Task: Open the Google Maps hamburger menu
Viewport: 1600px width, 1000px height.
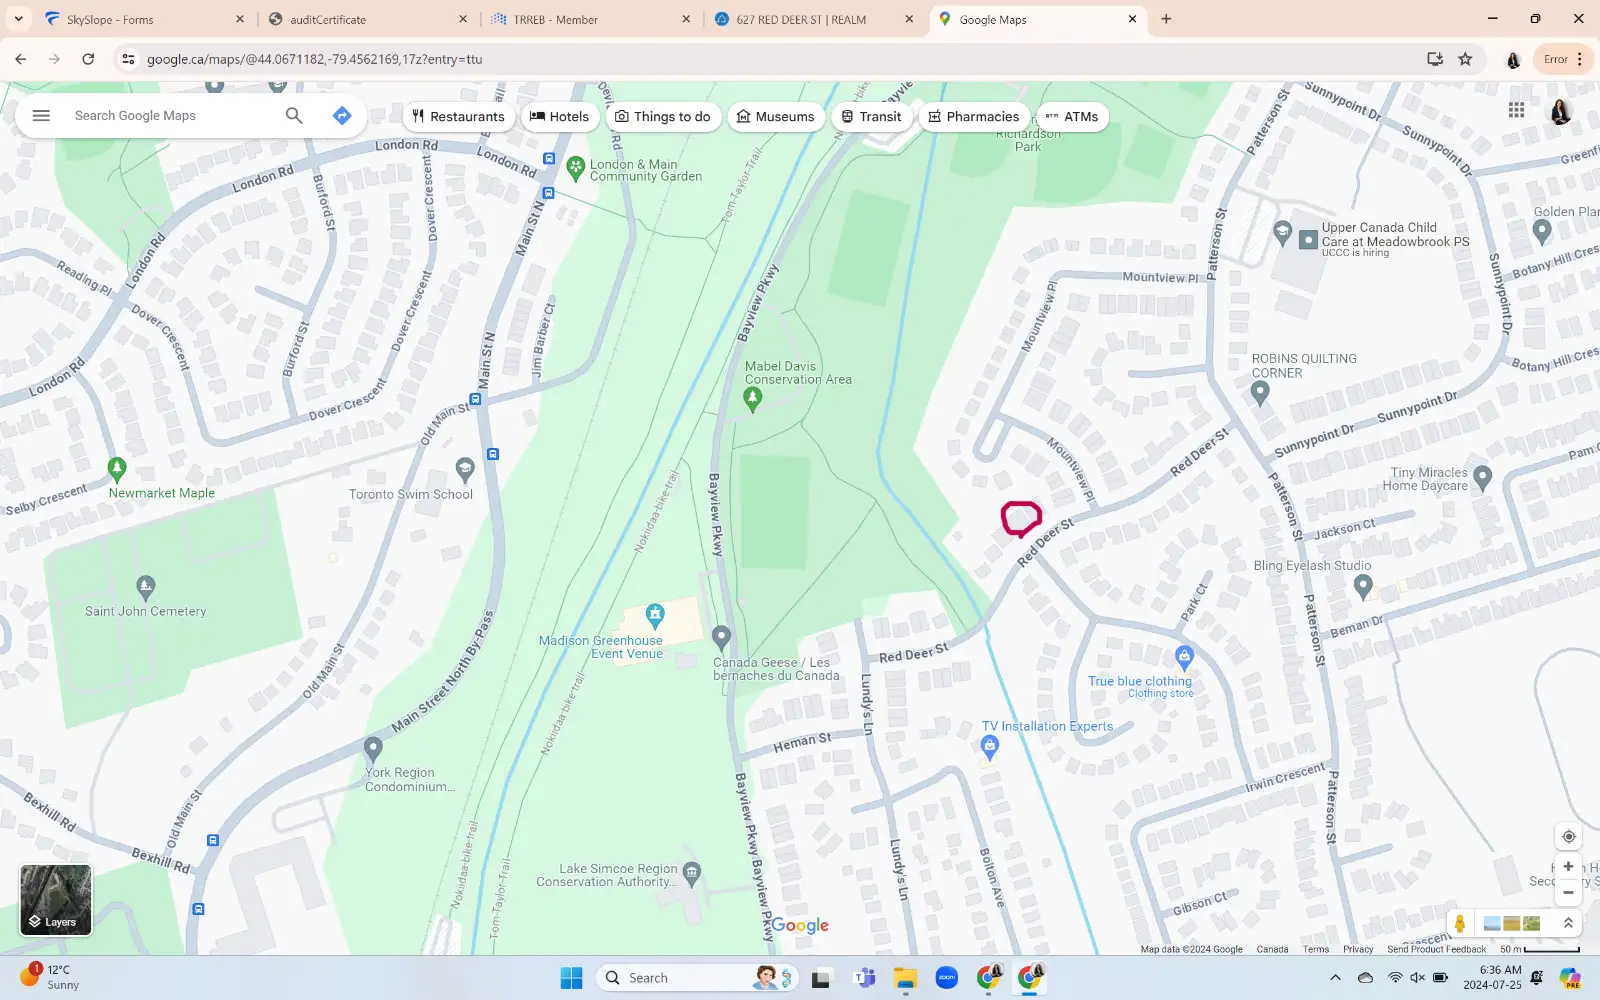Action: tap(41, 116)
